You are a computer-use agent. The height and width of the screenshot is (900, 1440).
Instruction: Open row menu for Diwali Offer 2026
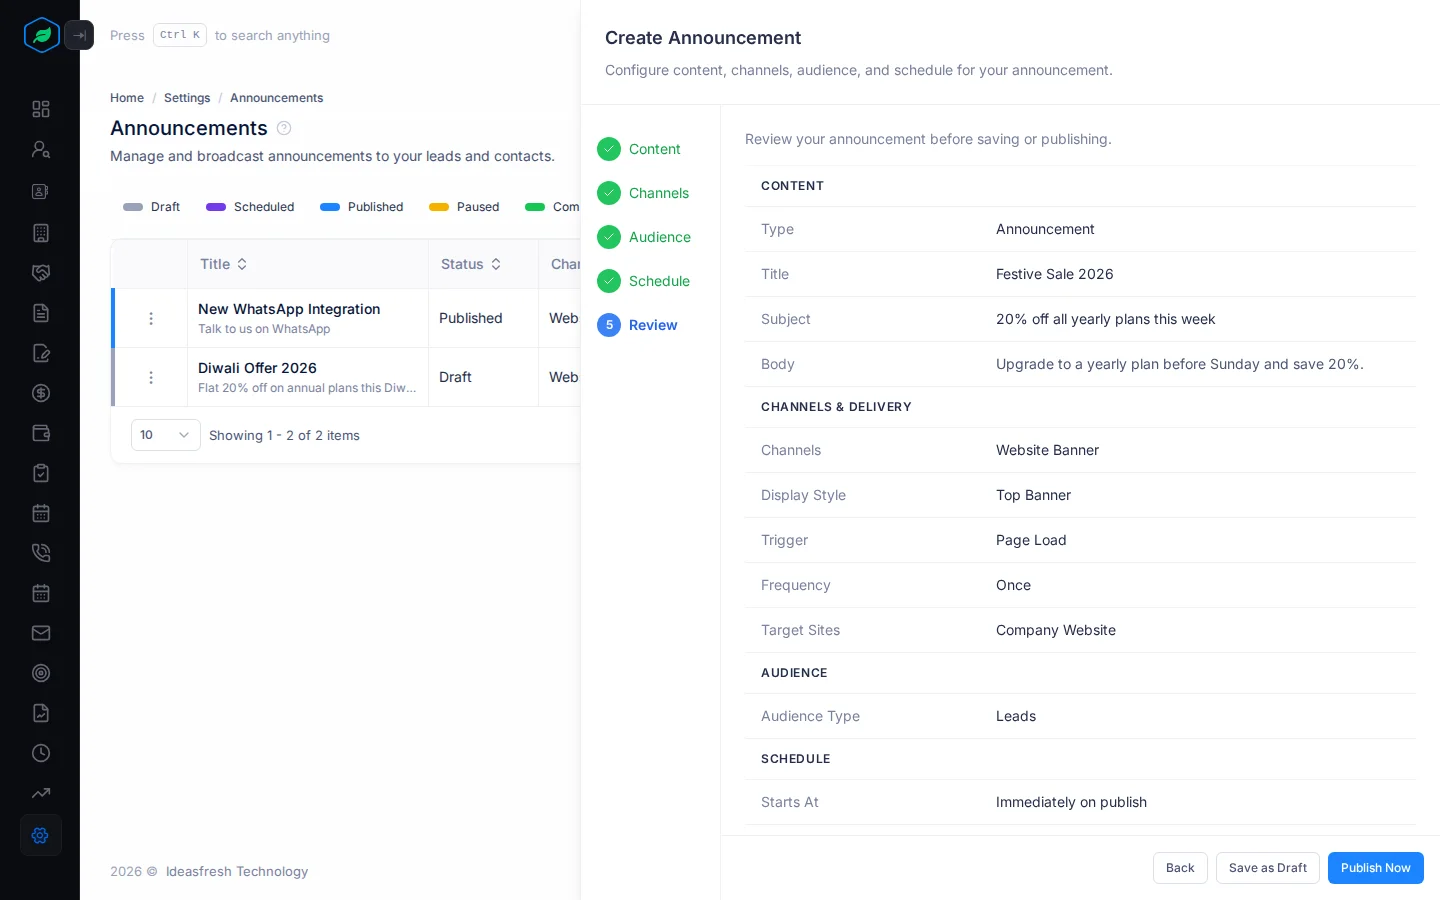tap(151, 377)
